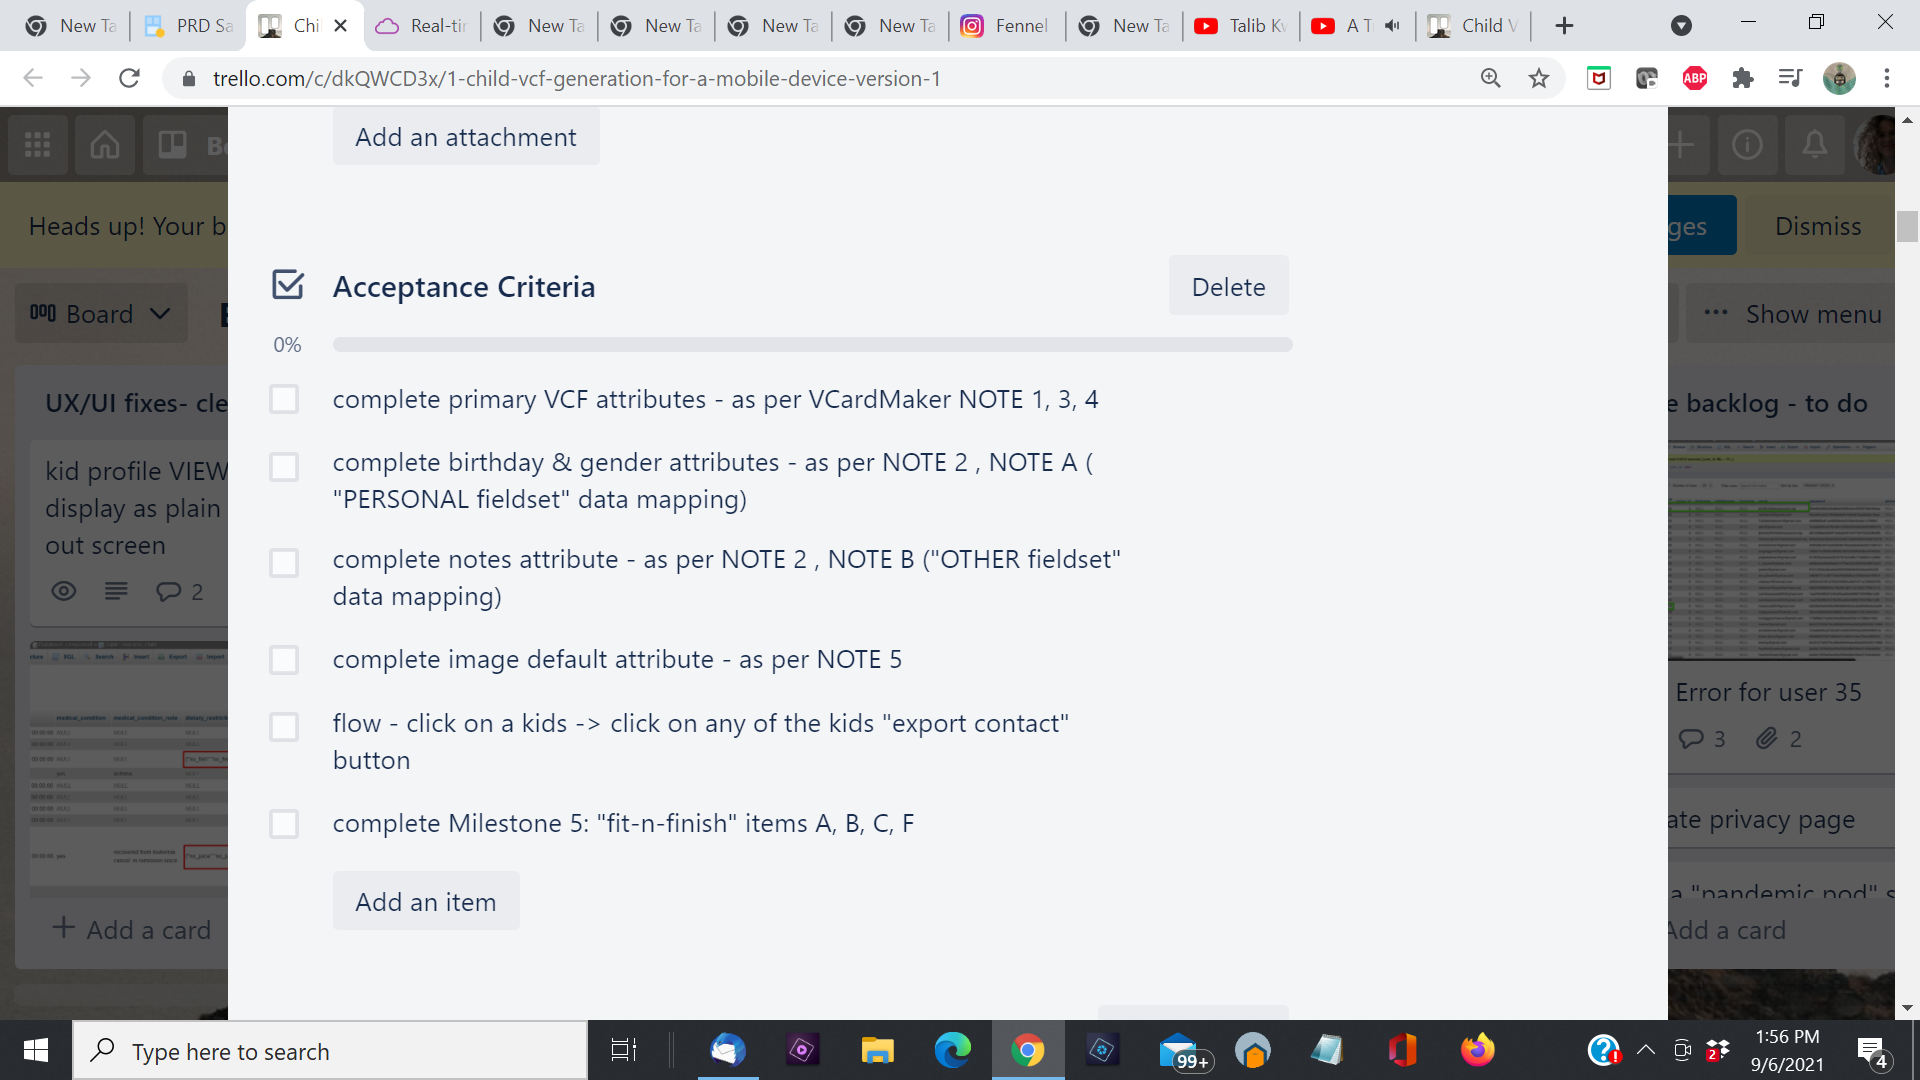1920x1080 pixels.
Task: Open Chrome extensions puzzle icon
Action: [x=1743, y=78]
